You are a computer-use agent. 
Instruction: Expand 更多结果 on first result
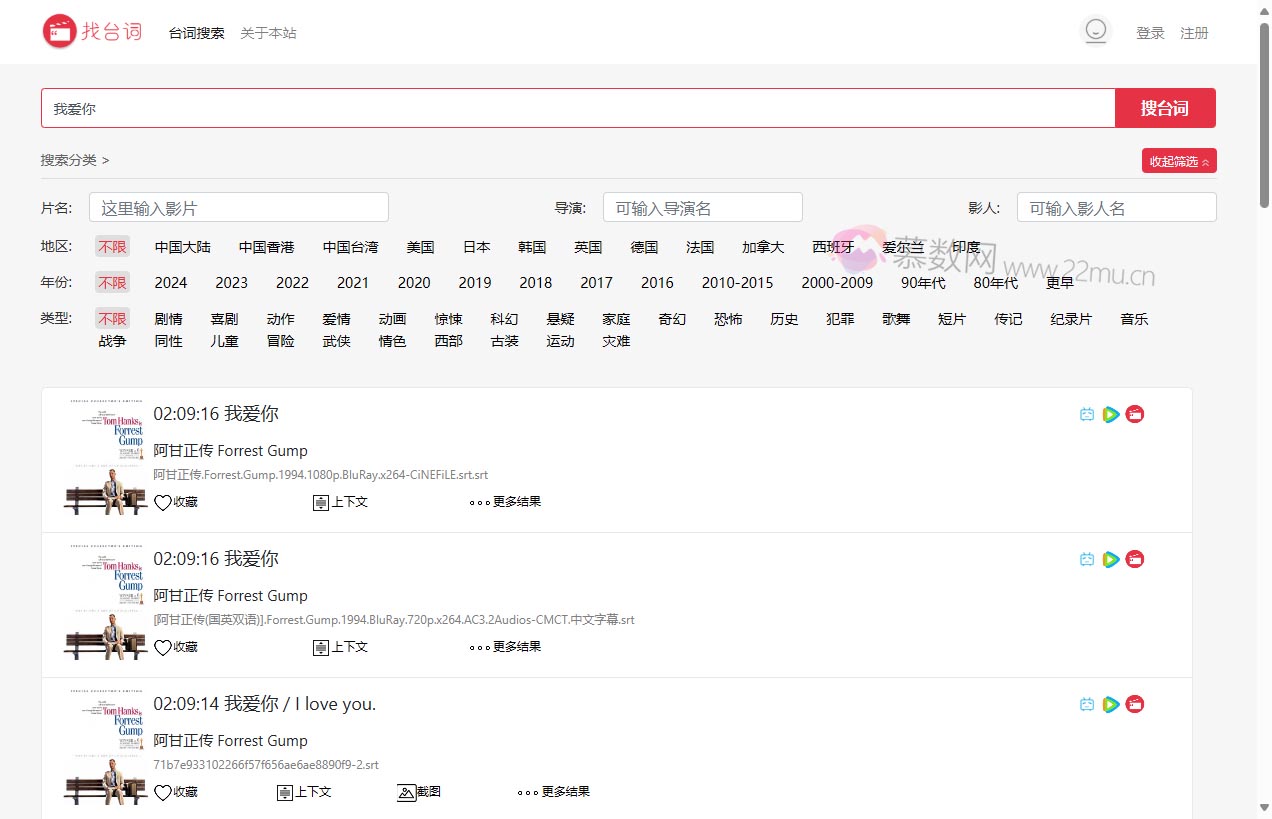[x=506, y=502]
